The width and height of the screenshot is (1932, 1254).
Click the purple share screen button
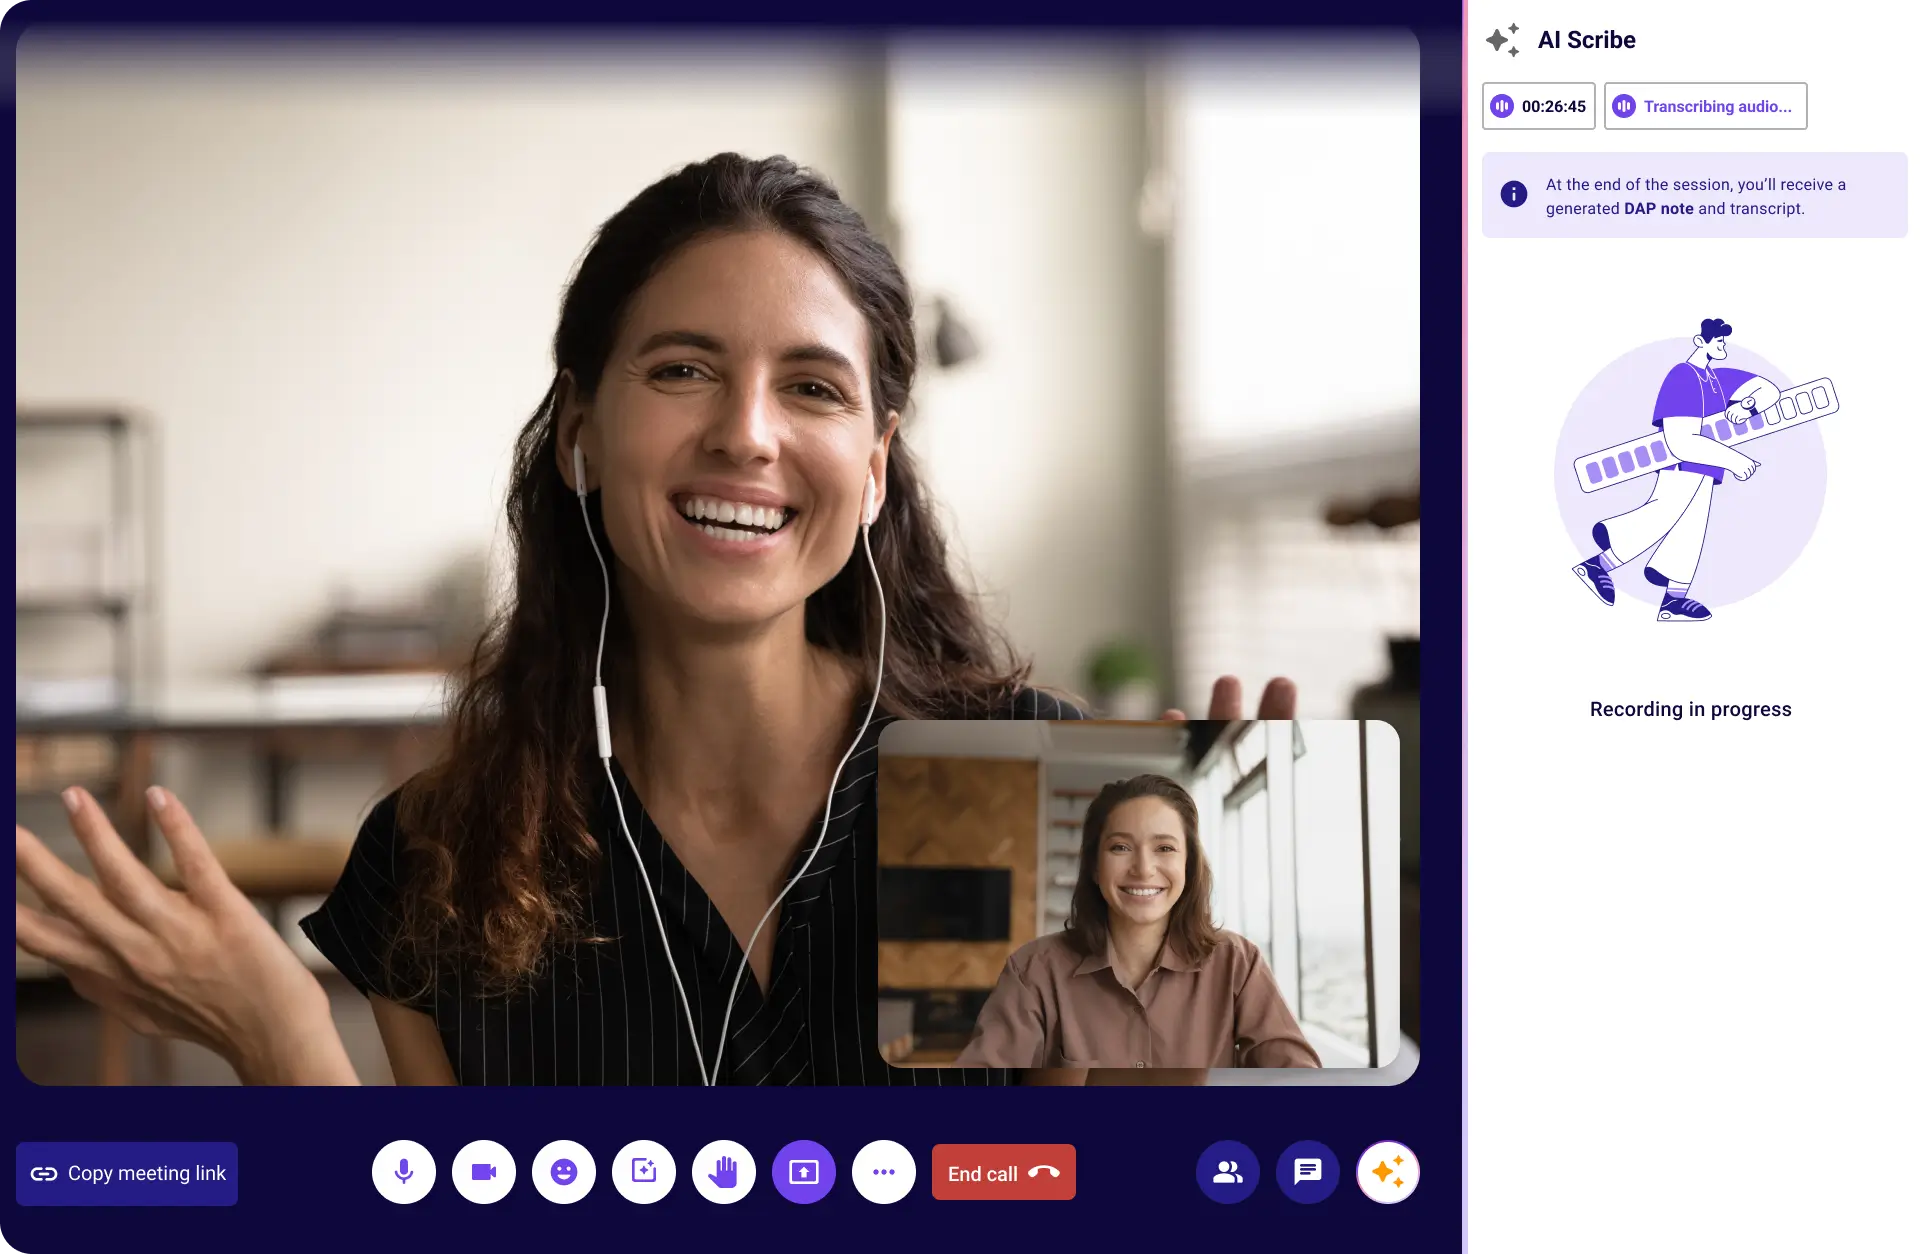coord(804,1172)
